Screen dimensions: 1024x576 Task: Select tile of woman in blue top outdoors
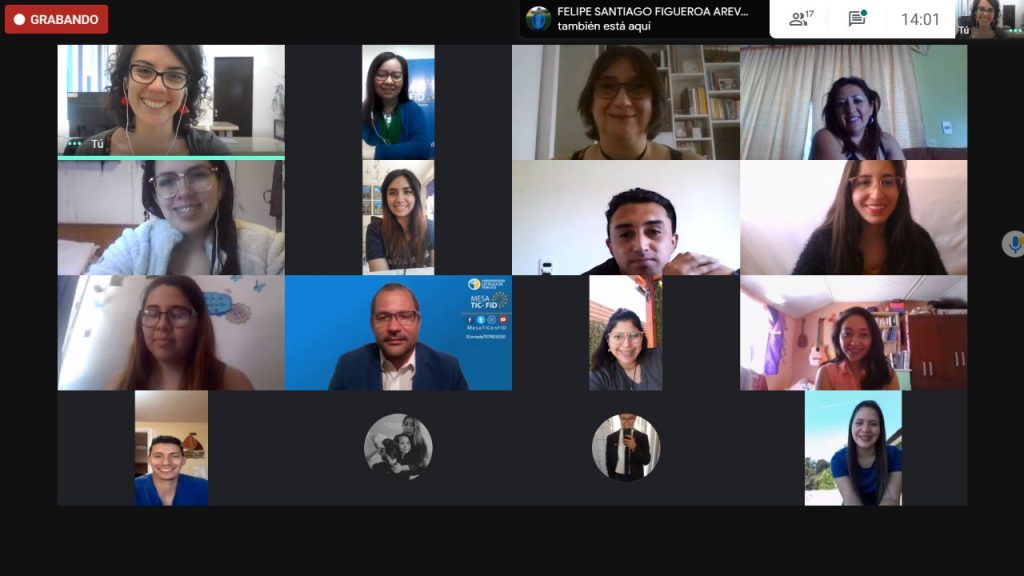pos(854,448)
